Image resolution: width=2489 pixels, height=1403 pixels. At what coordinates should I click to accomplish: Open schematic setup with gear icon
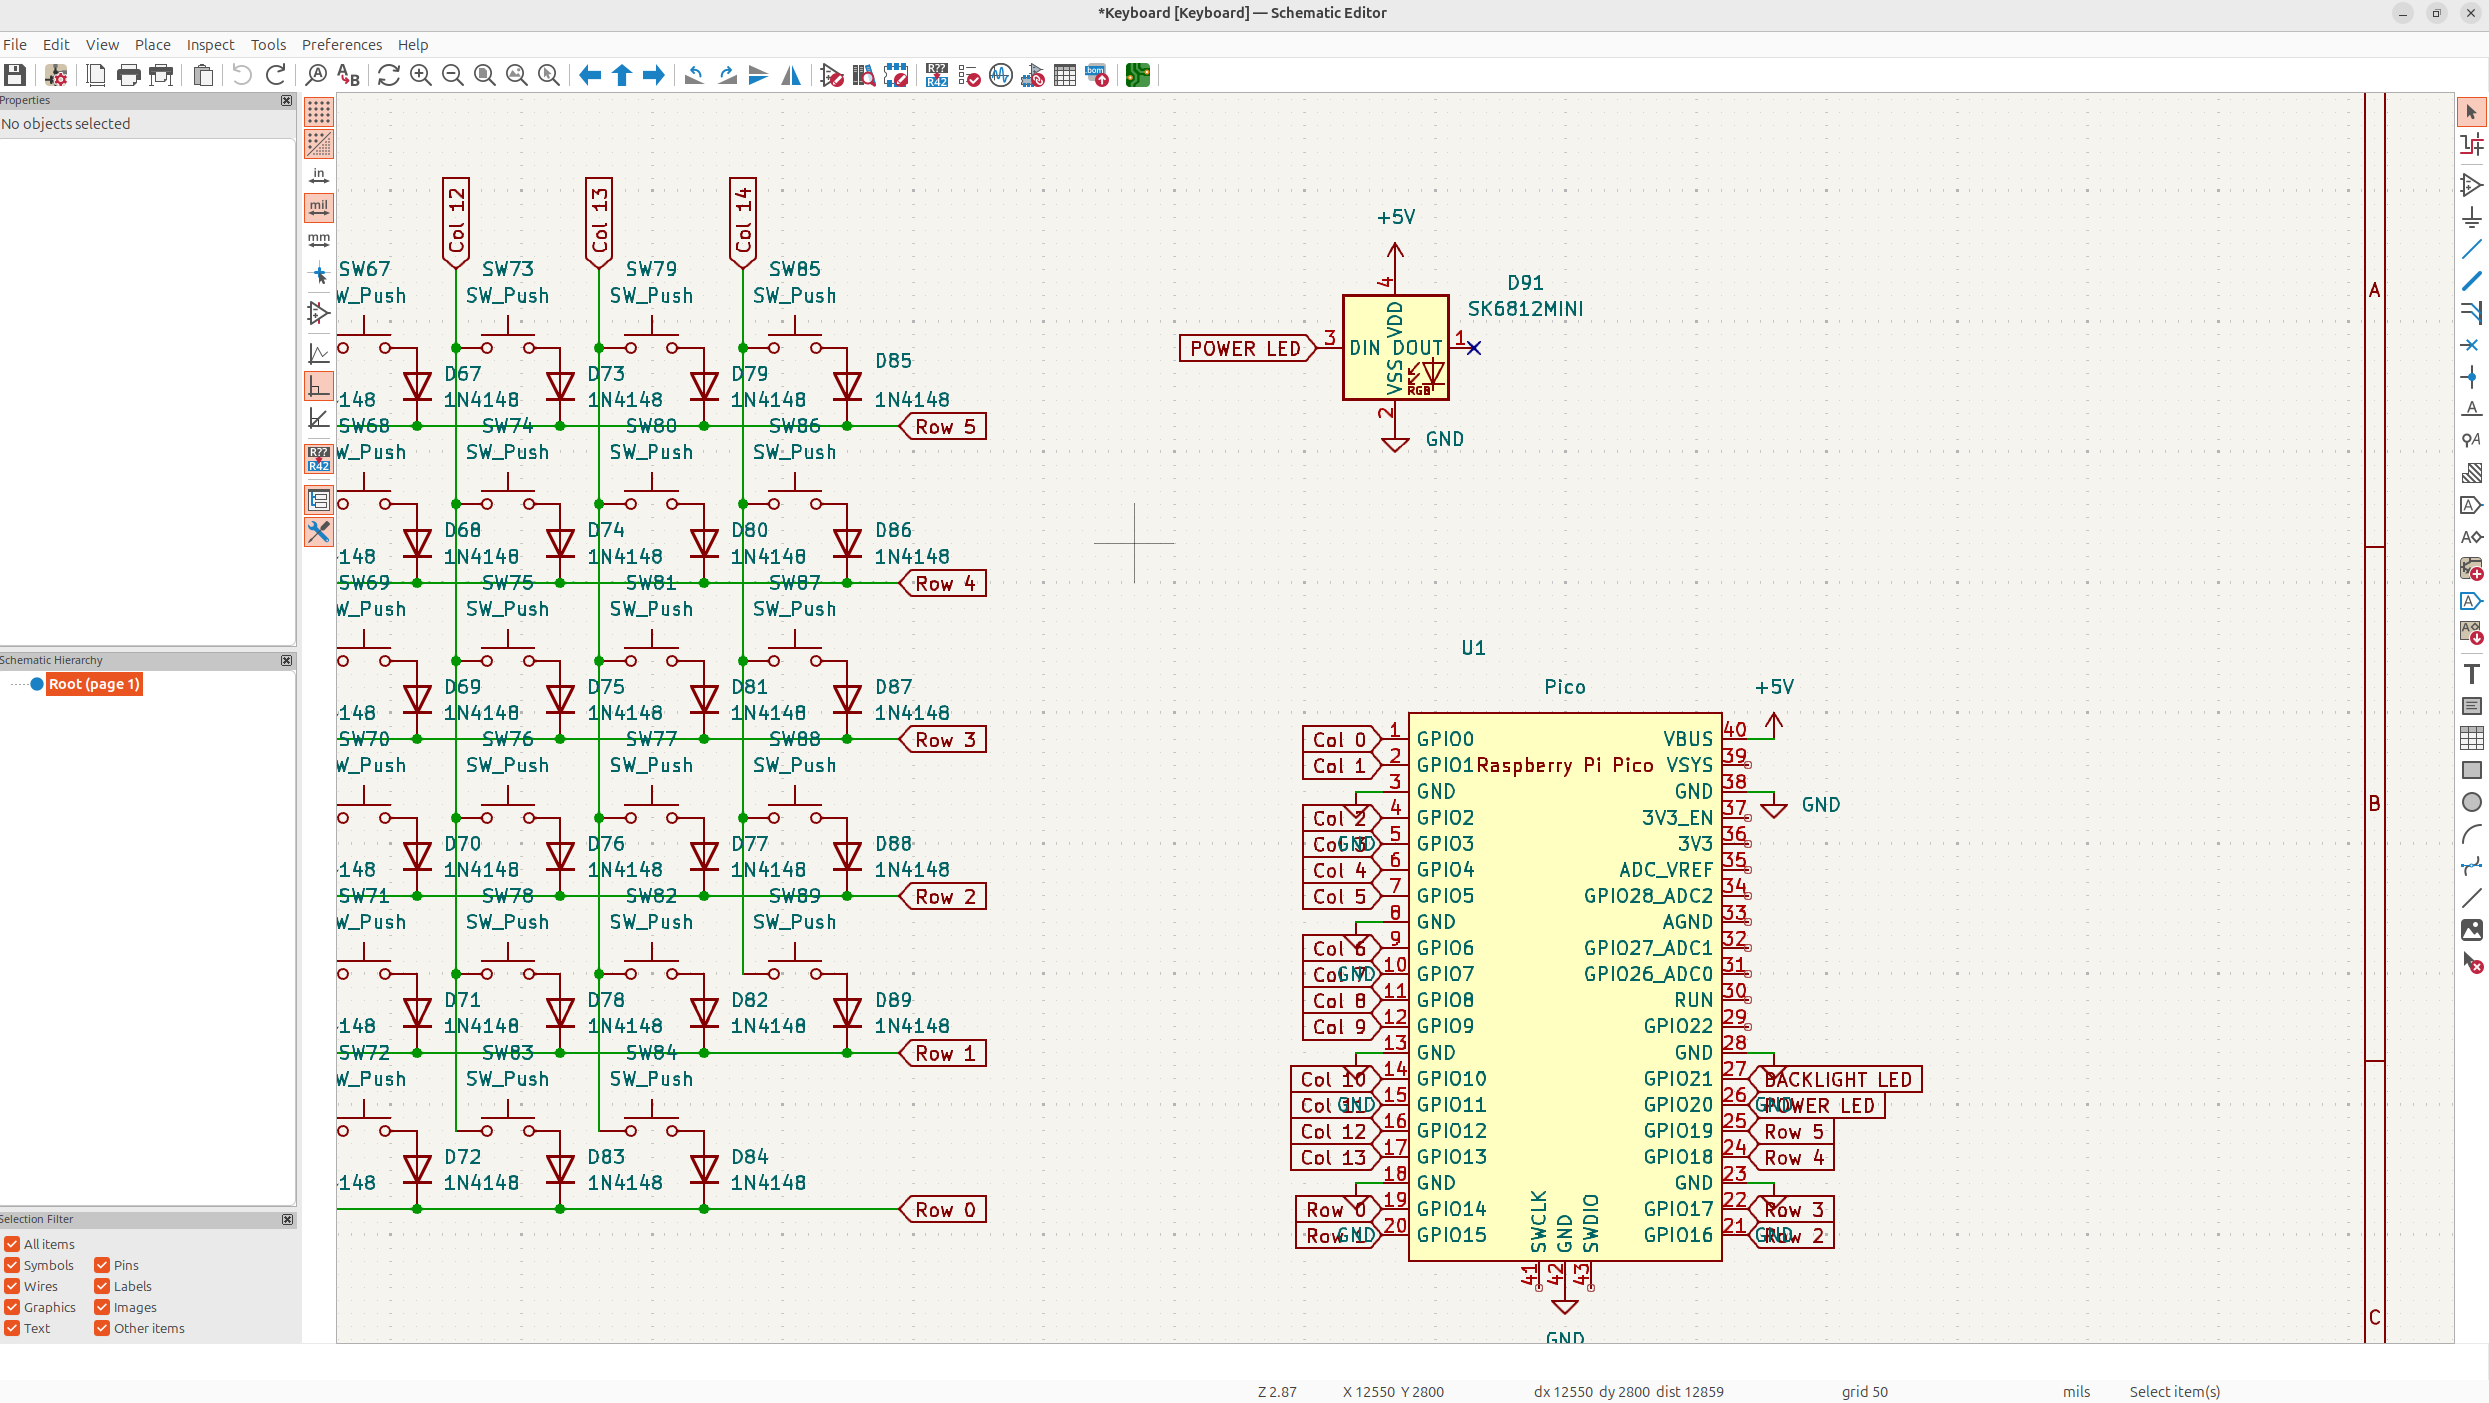56,75
